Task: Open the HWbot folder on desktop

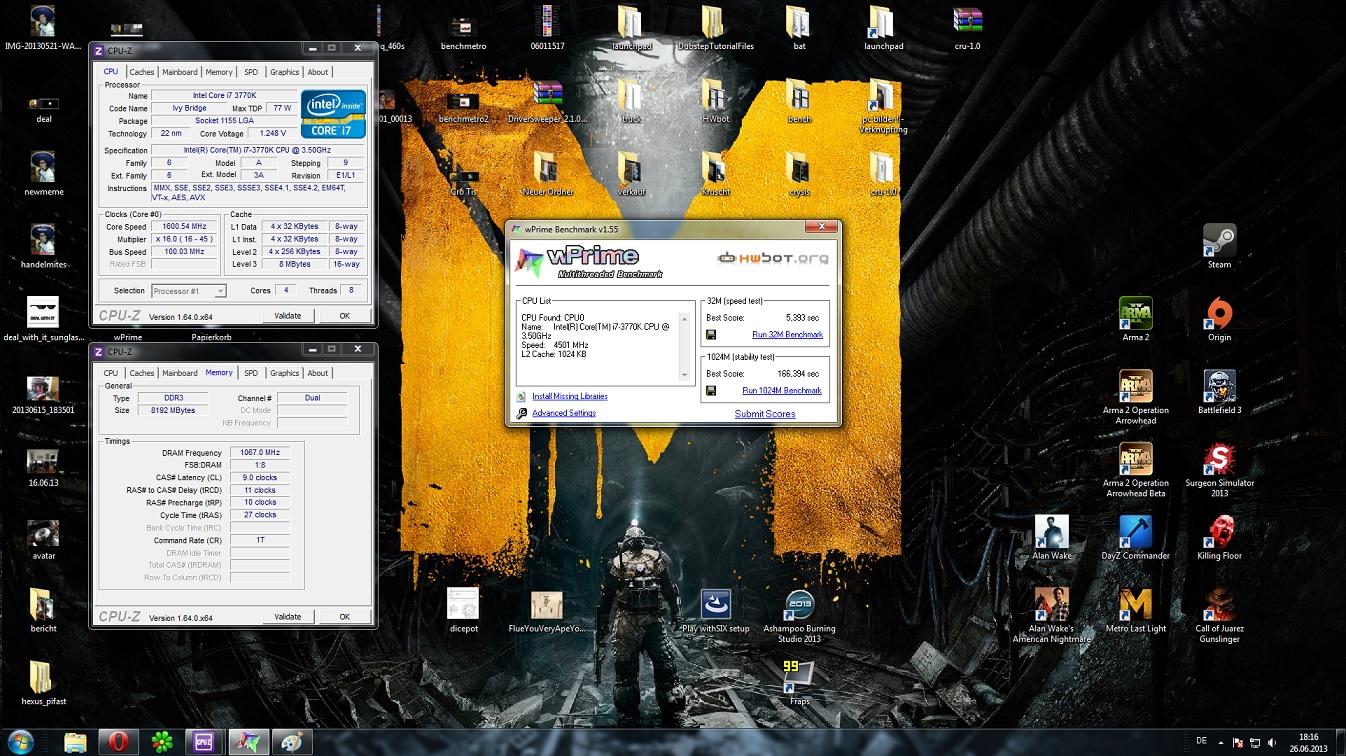Action: point(714,96)
